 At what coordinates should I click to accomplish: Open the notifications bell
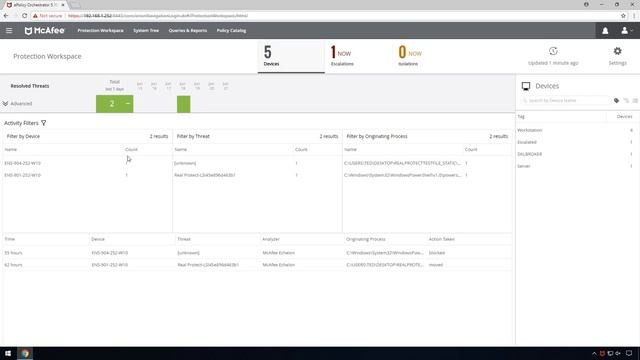tap(605, 31)
